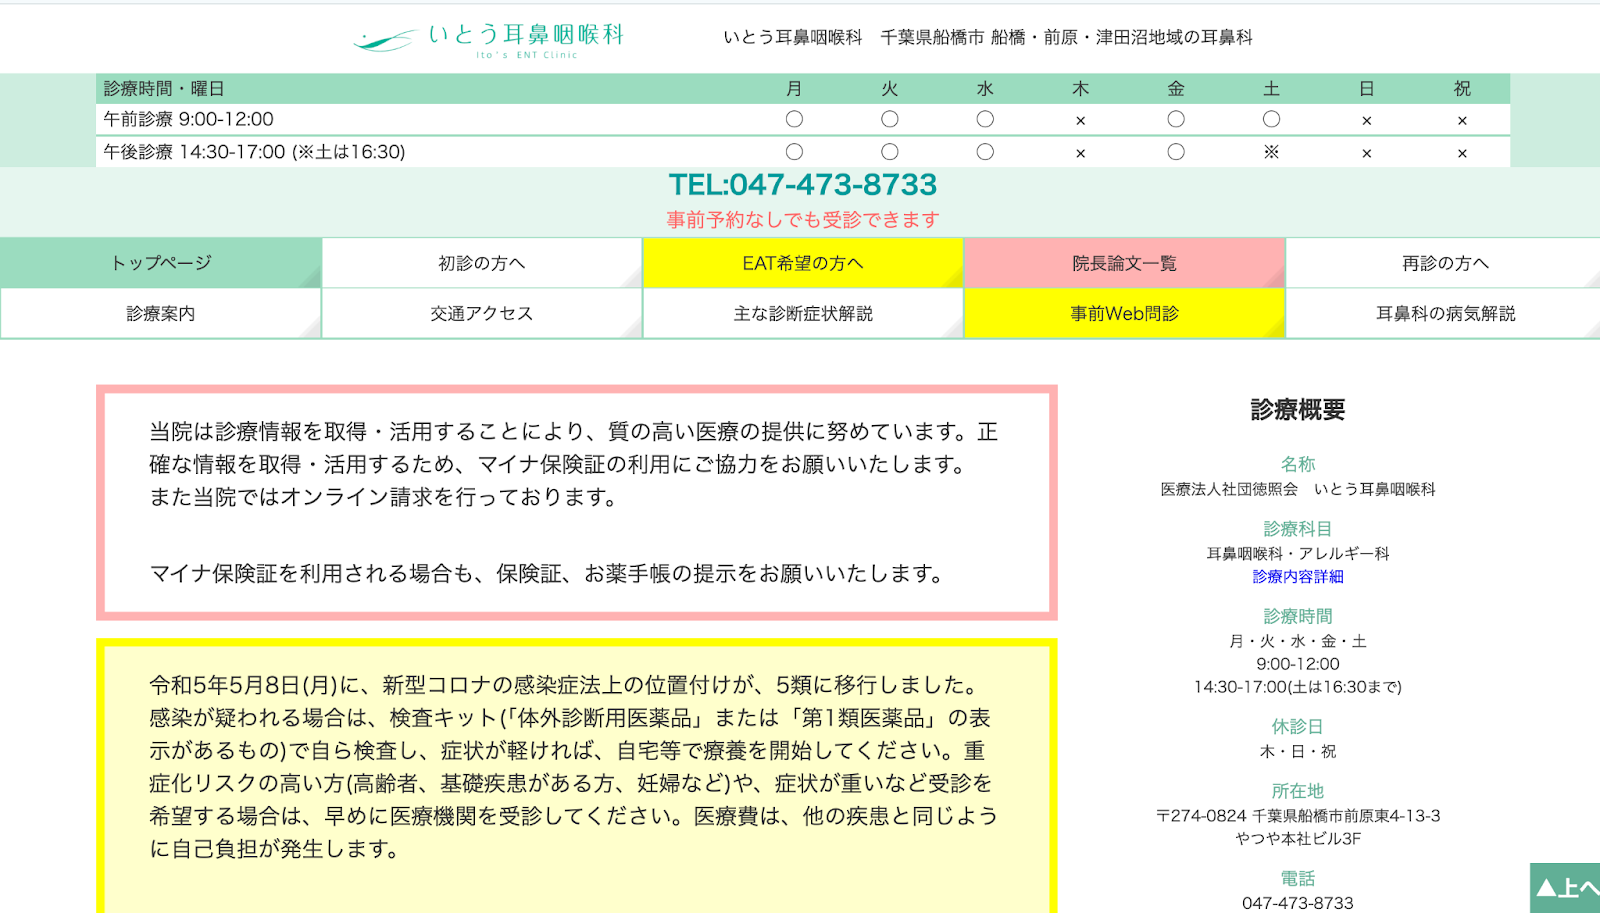Click the TEL:047-473-8733 phone number
The image size is (1600, 913).
[803, 184]
